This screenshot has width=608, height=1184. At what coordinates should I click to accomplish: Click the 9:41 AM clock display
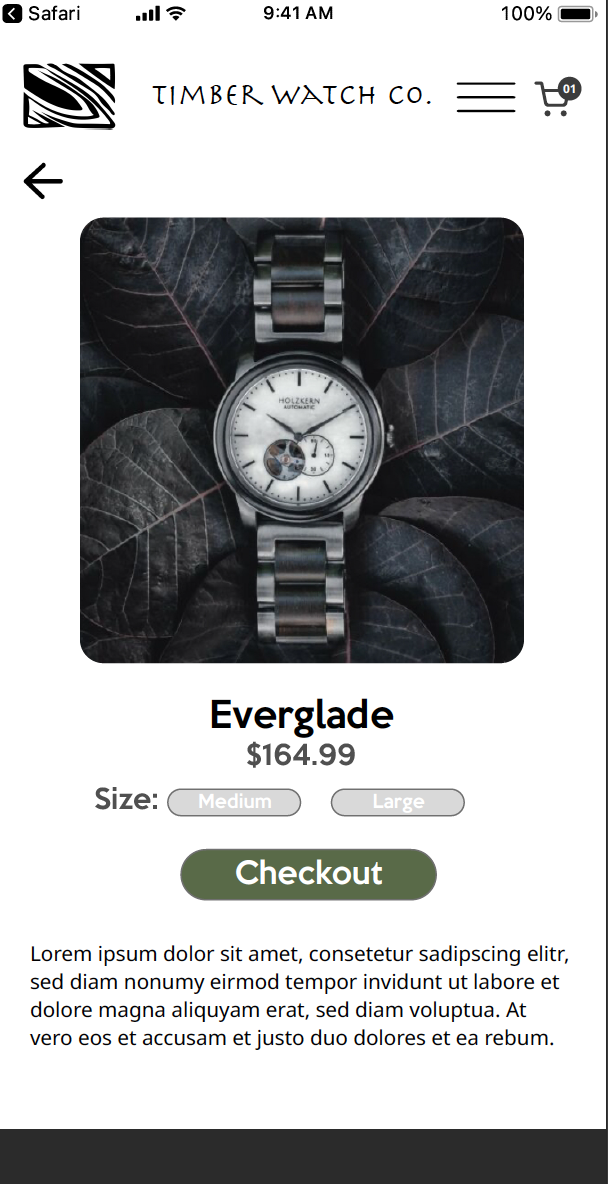[298, 14]
